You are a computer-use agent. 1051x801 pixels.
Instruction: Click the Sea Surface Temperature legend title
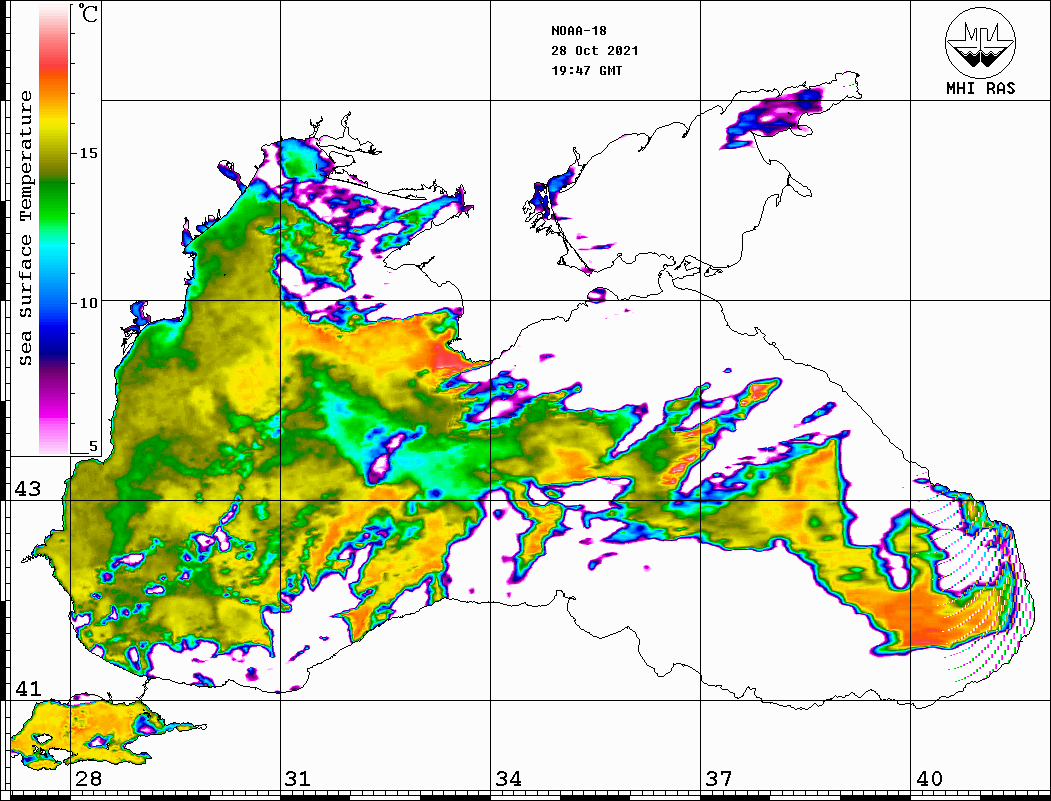(25, 228)
